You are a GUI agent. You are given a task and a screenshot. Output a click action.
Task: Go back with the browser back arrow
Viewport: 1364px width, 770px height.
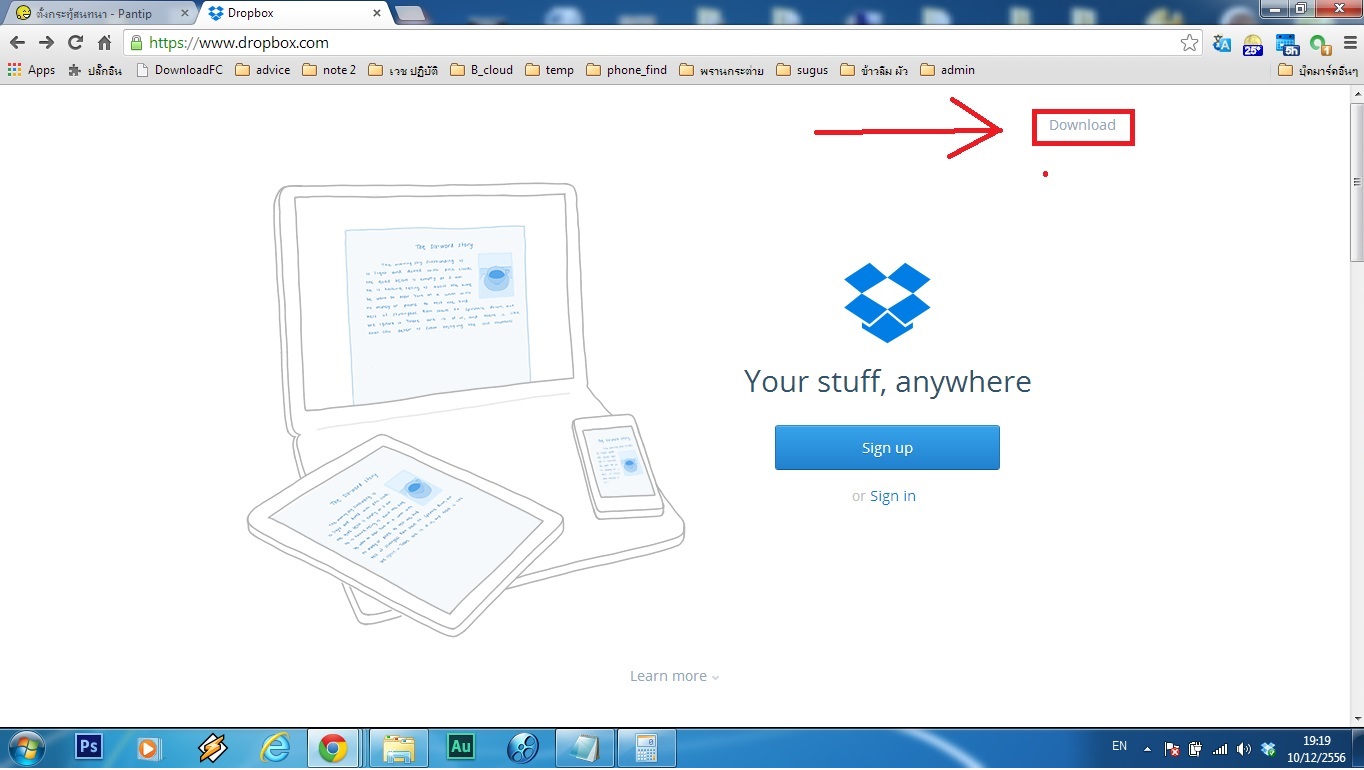click(x=17, y=43)
